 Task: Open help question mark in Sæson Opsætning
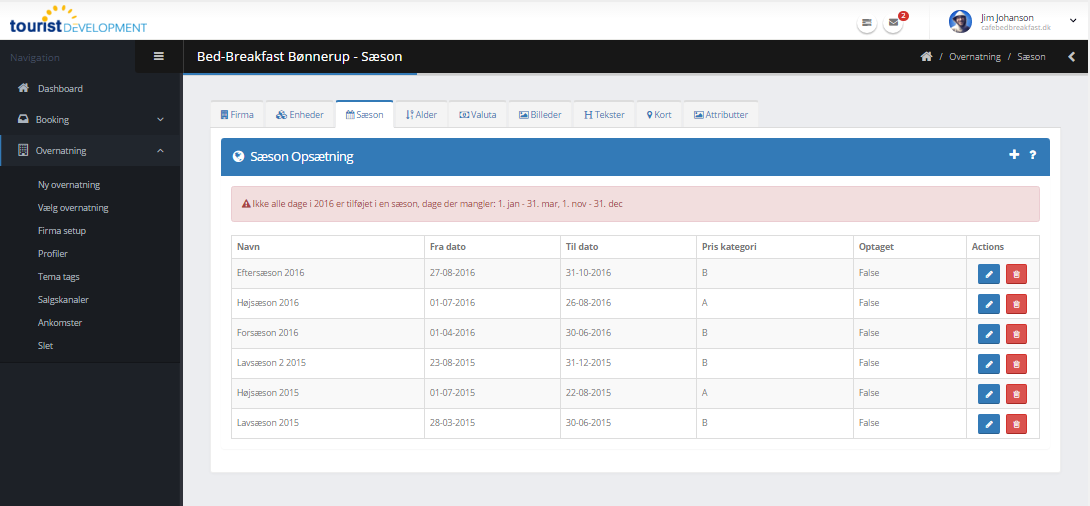1032,155
